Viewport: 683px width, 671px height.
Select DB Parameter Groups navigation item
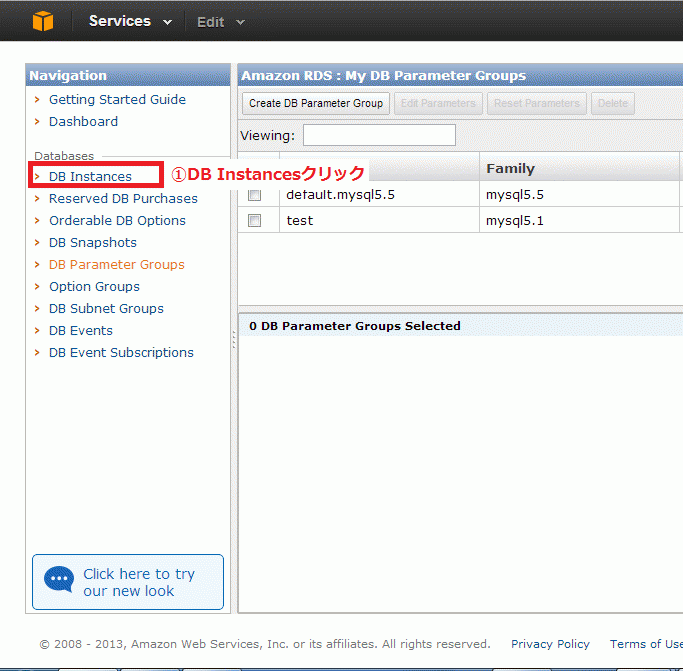click(117, 264)
